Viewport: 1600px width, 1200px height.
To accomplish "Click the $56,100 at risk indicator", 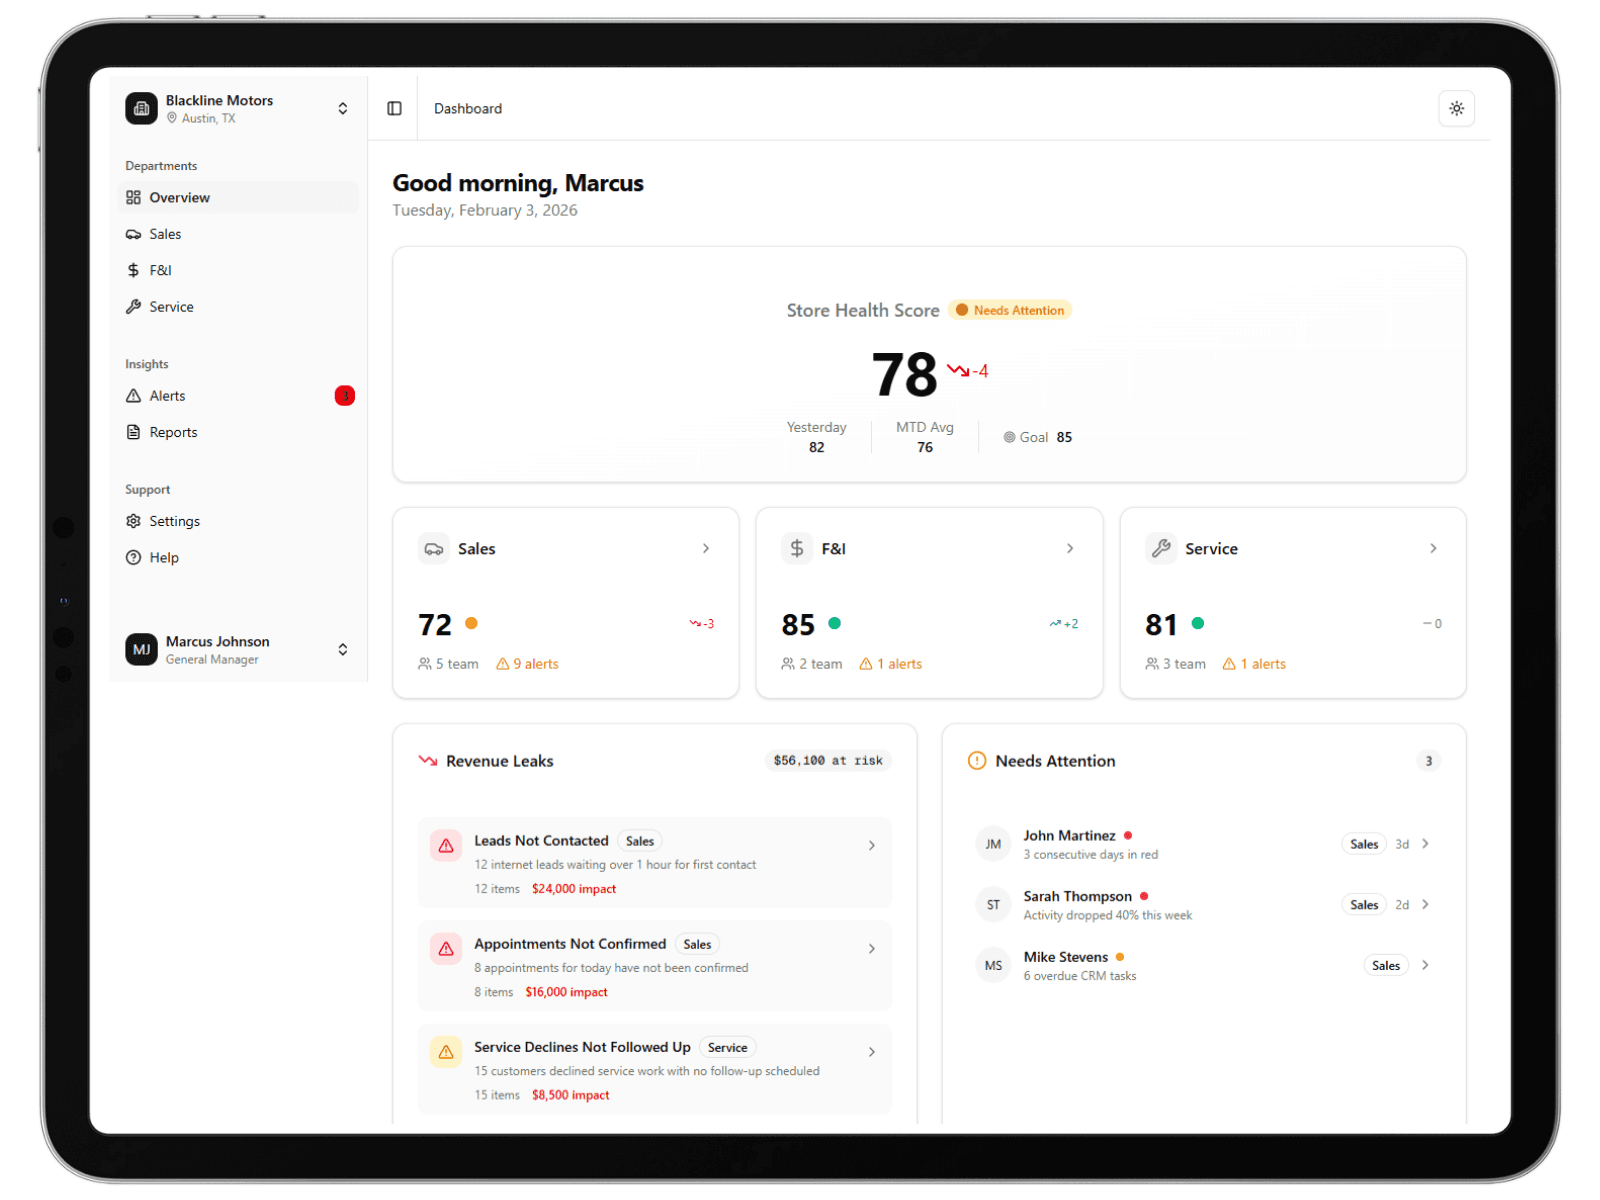I will coord(827,760).
